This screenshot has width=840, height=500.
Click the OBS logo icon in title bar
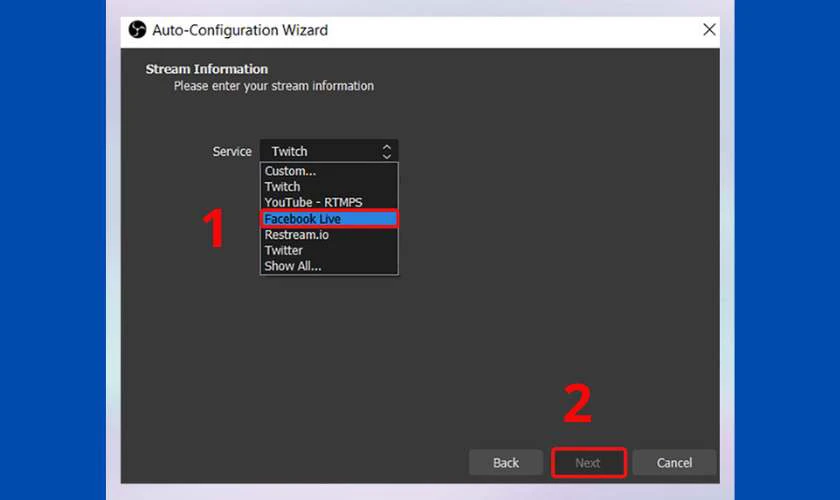click(137, 29)
